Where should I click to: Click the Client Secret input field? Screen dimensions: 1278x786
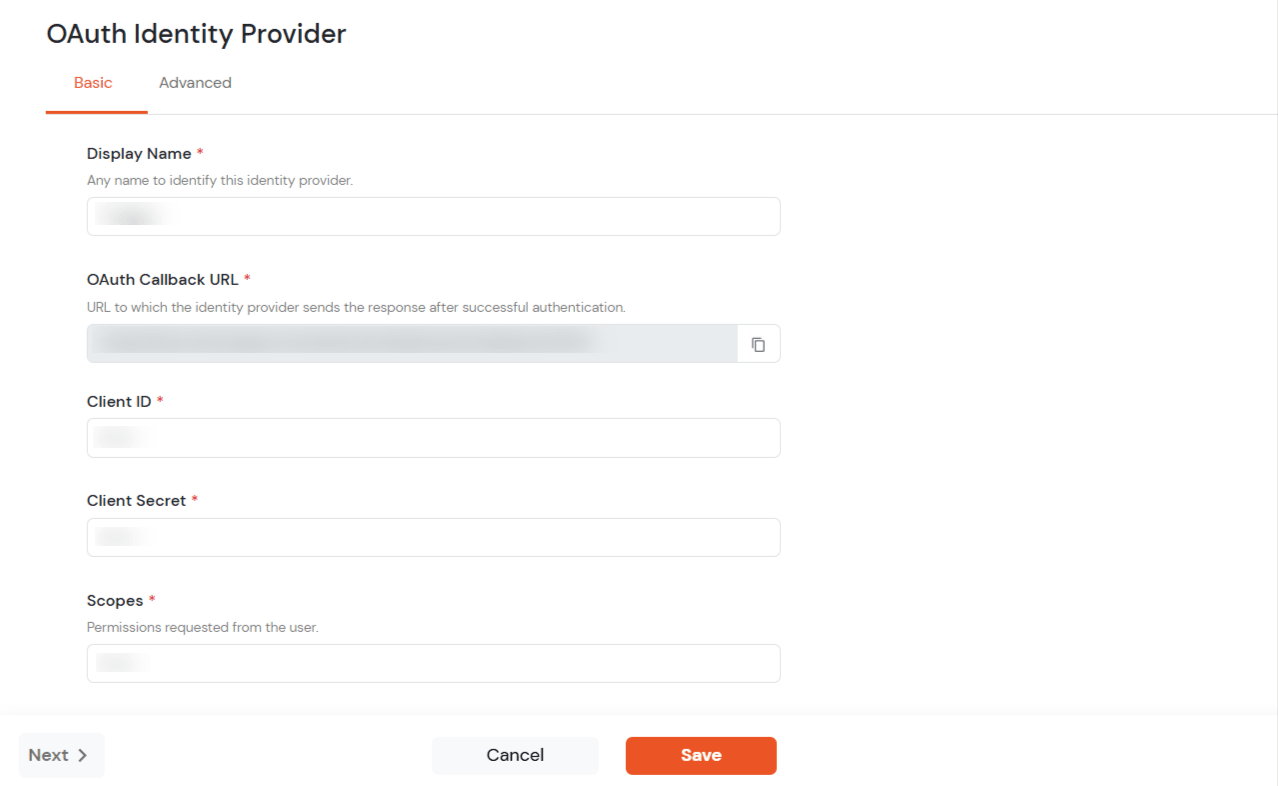point(433,537)
